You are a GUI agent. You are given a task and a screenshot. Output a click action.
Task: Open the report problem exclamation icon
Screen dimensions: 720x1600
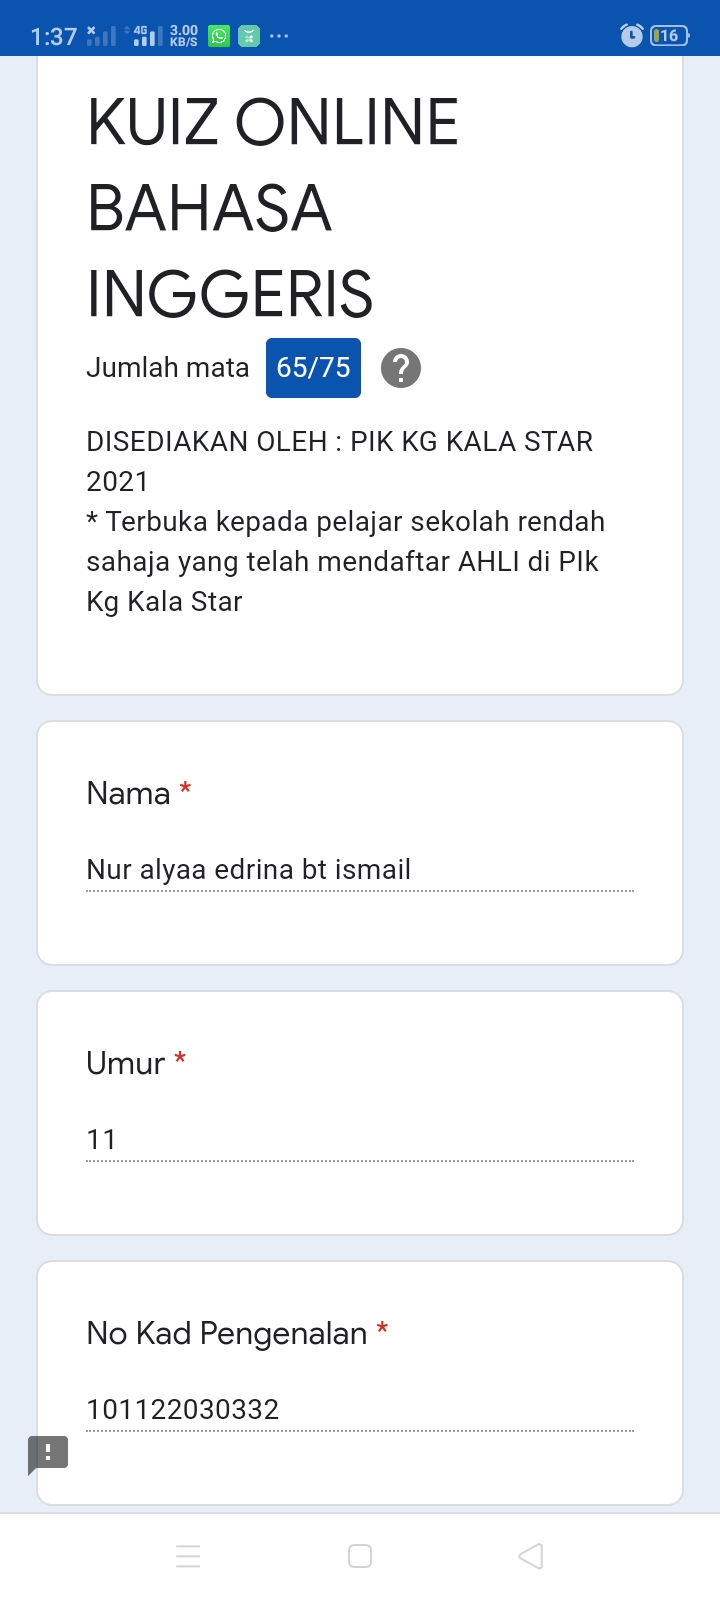tap(48, 1453)
